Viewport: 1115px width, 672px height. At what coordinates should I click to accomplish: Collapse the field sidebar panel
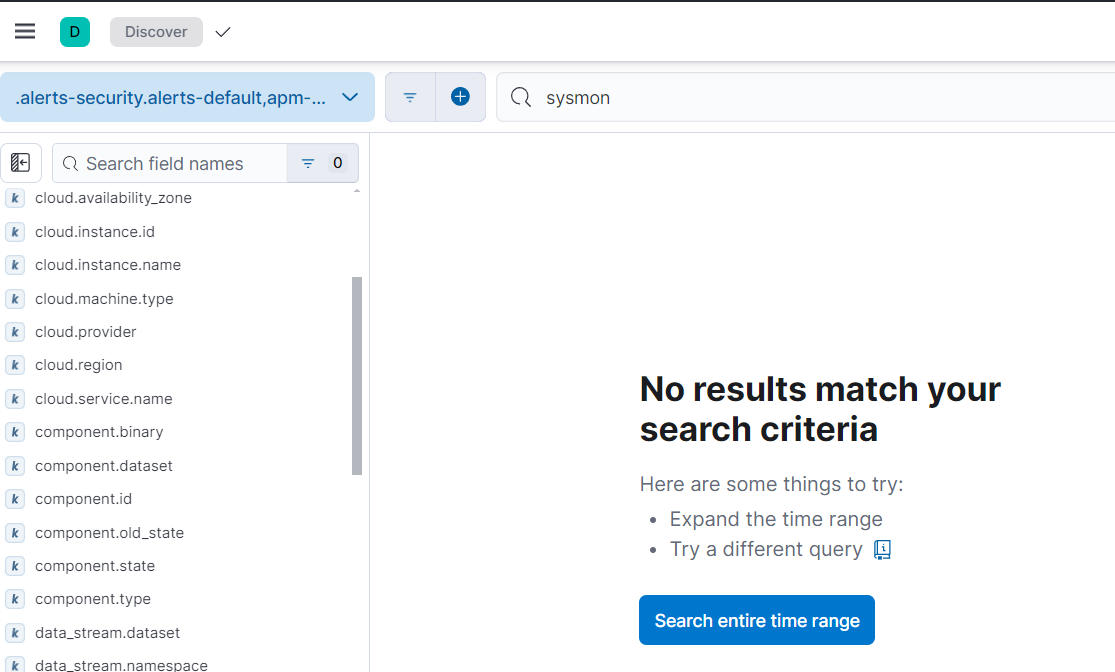pyautogui.click(x=21, y=163)
